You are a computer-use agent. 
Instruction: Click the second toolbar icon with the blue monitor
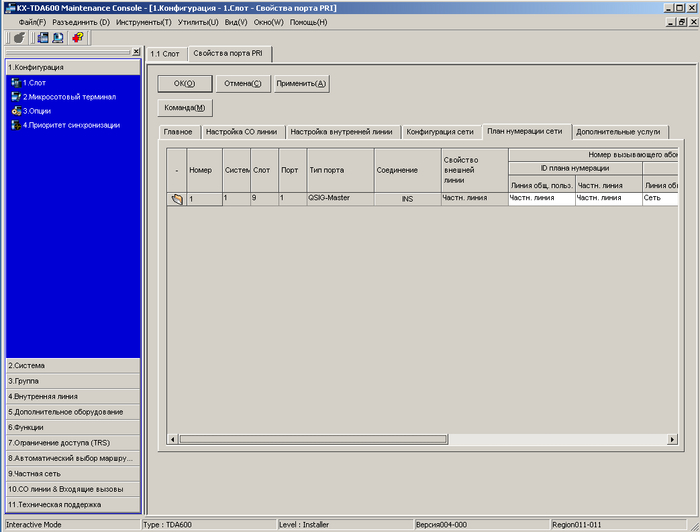[x=43, y=37]
